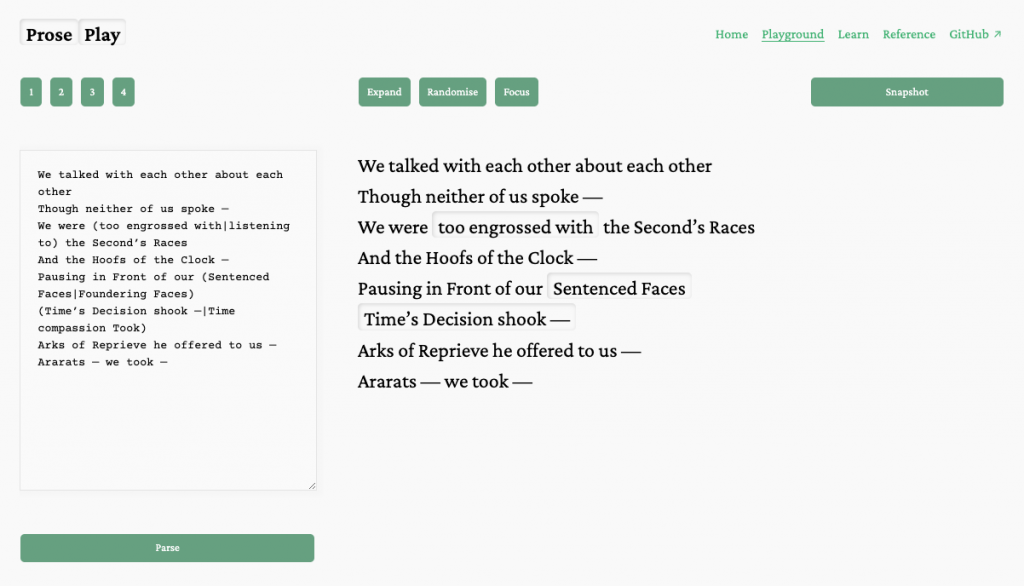Switch the 'Sentenced Faces' variant

619,288
